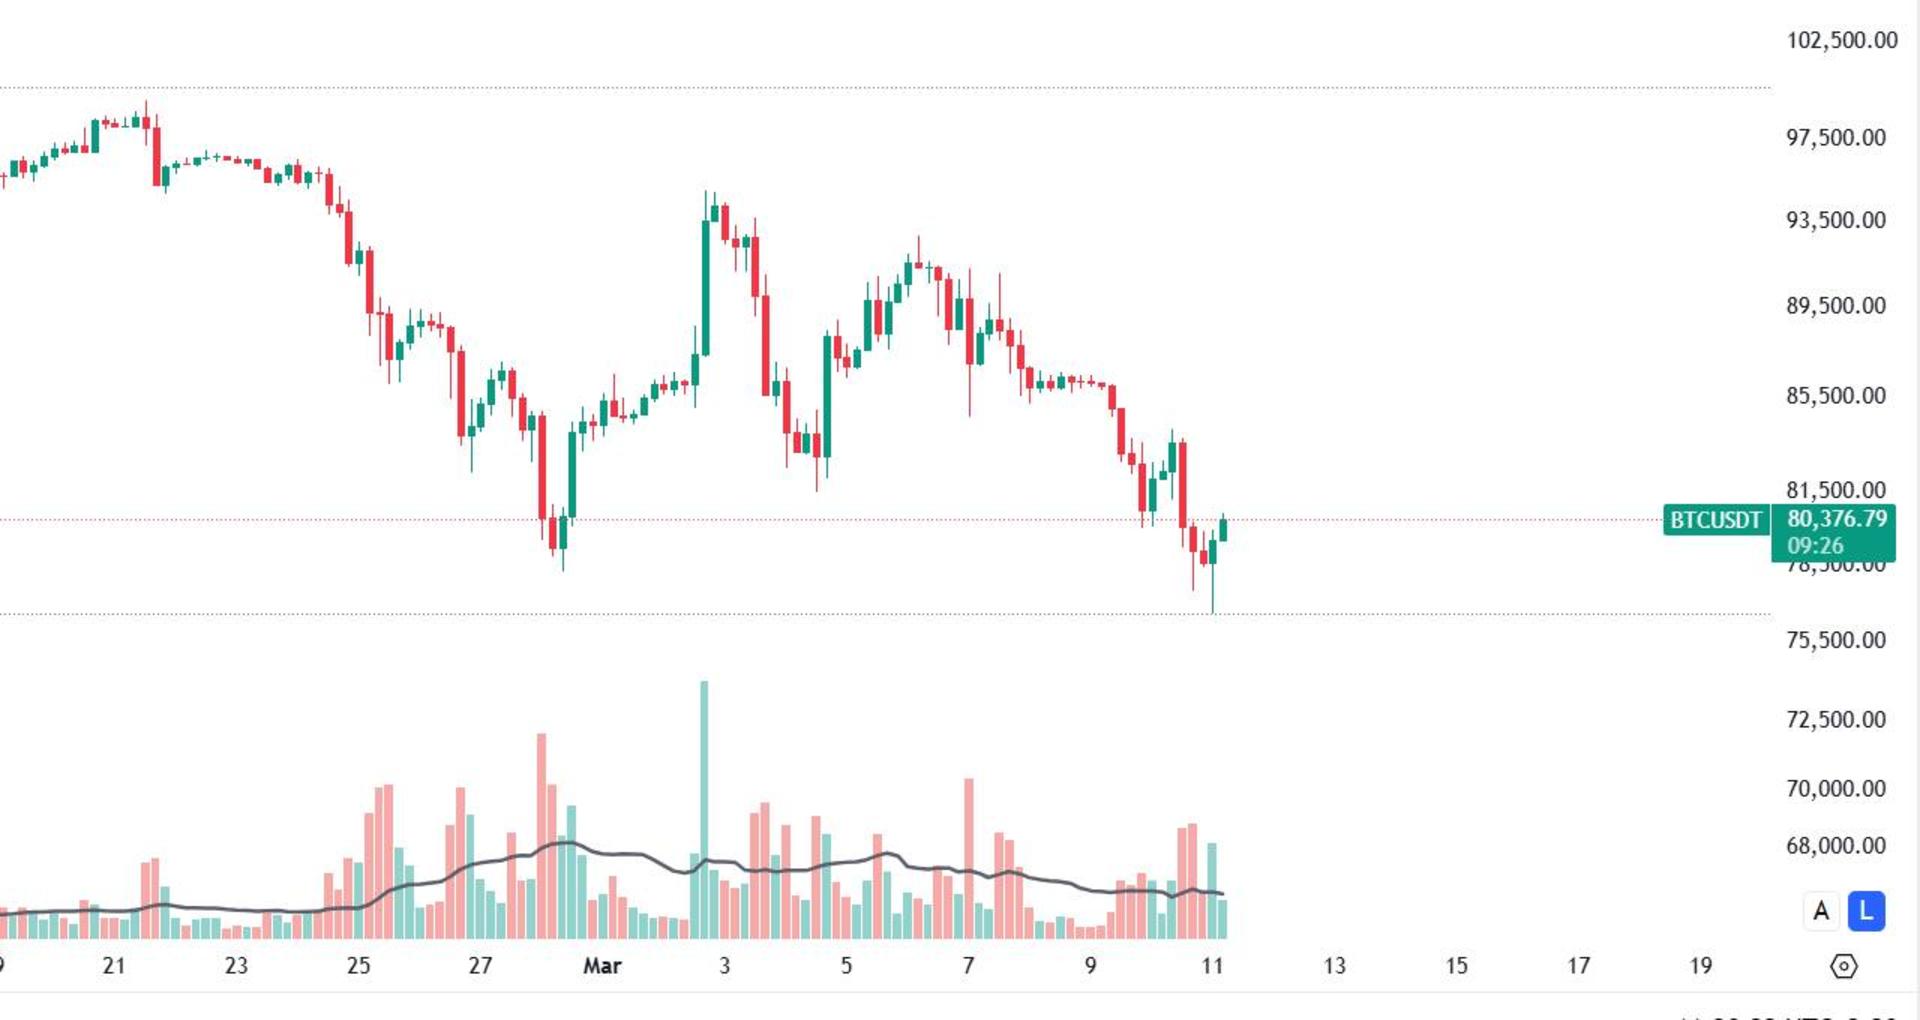The width and height of the screenshot is (1920, 1020).
Task: Click the tallest teal volume bar near Mar 3
Action: coord(704,809)
